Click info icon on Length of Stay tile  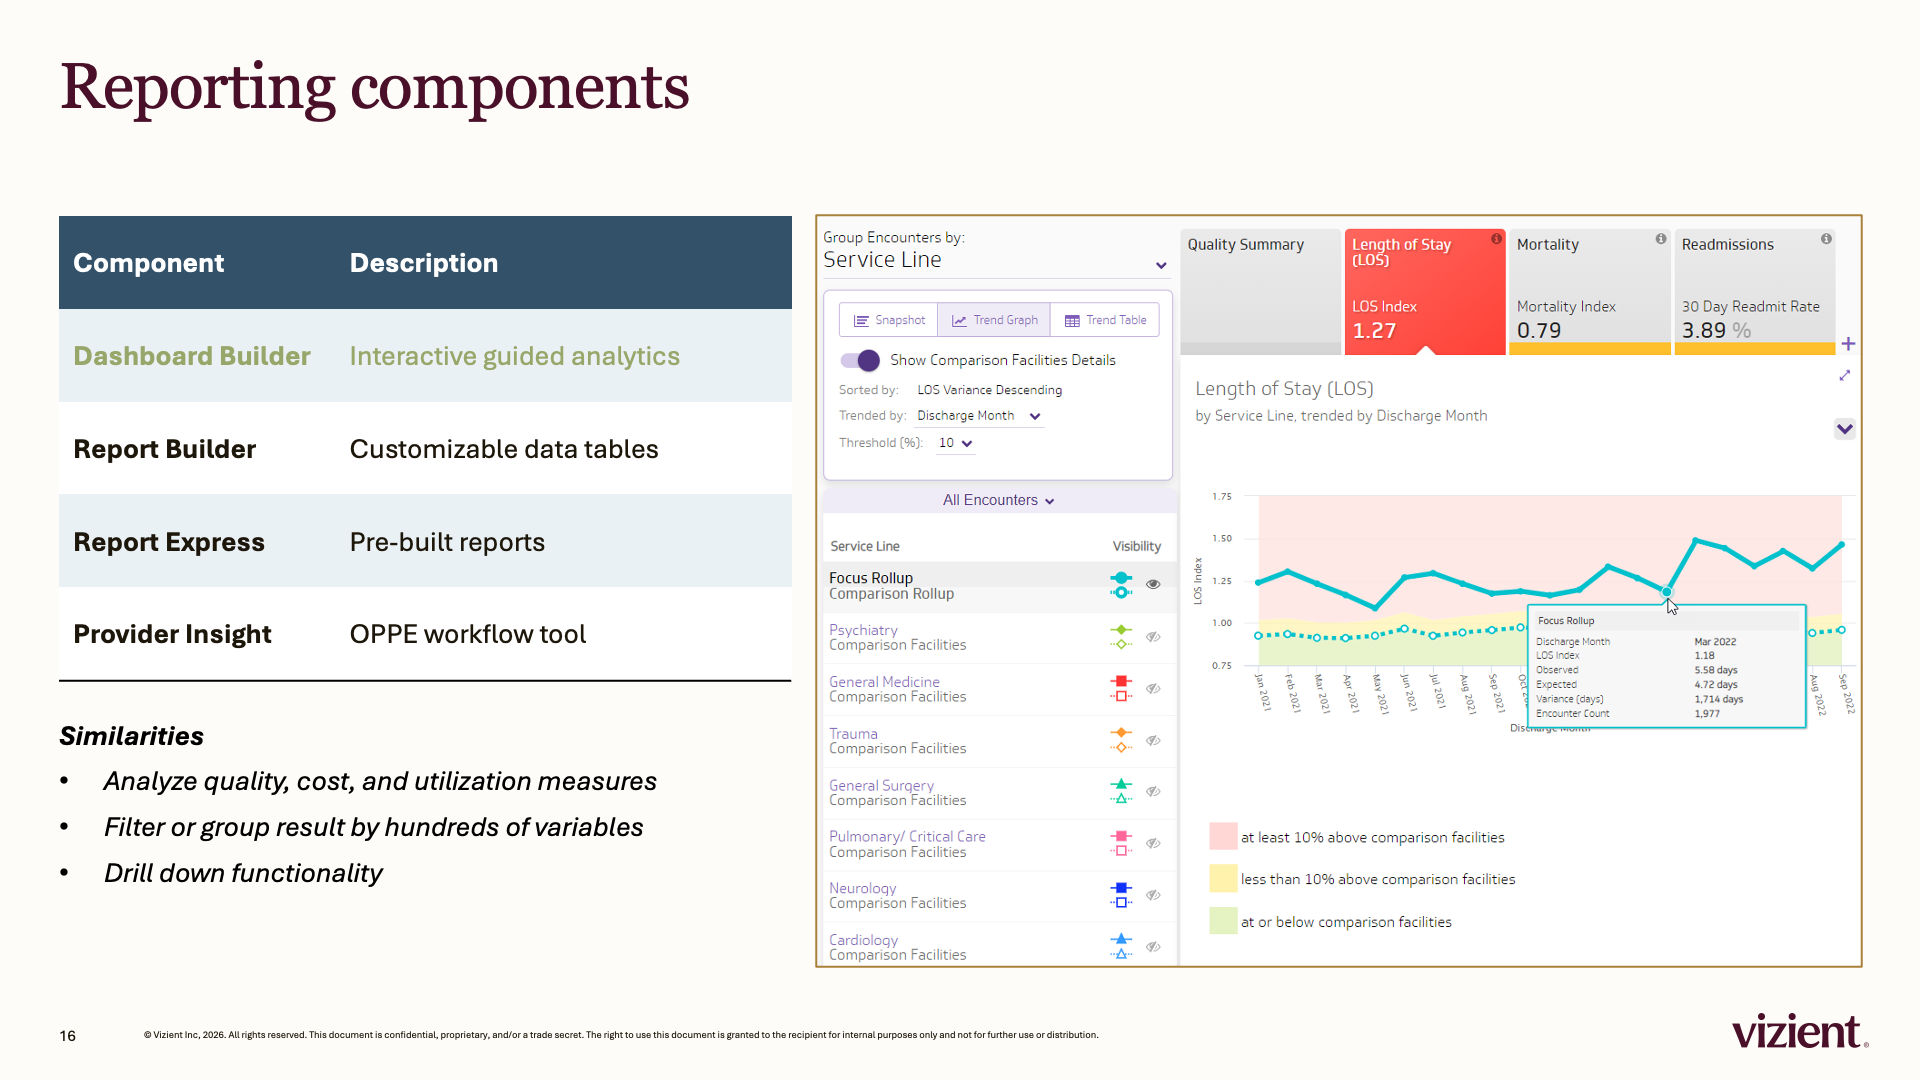point(1496,239)
